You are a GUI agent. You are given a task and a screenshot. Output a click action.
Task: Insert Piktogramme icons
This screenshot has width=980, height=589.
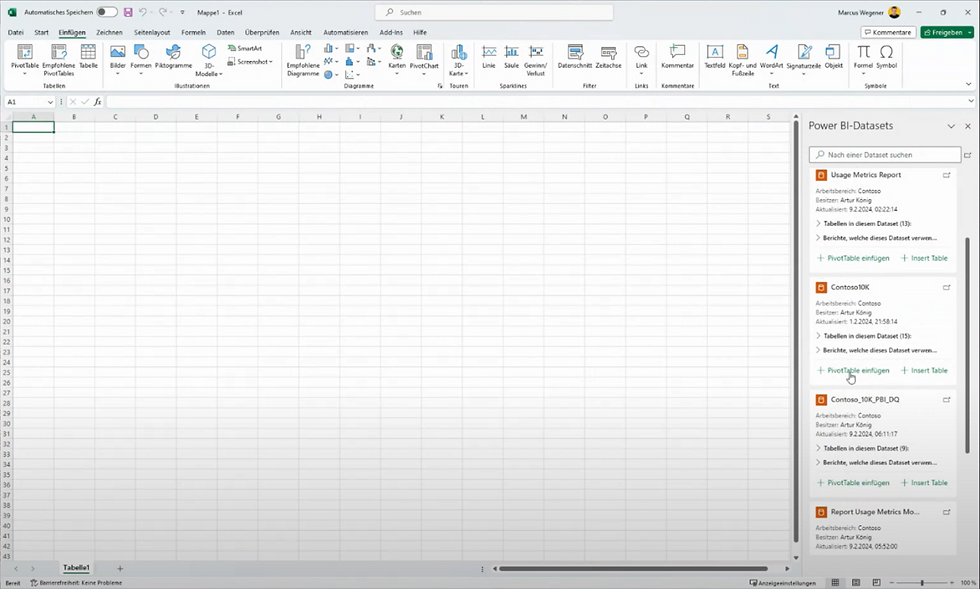coord(173,56)
